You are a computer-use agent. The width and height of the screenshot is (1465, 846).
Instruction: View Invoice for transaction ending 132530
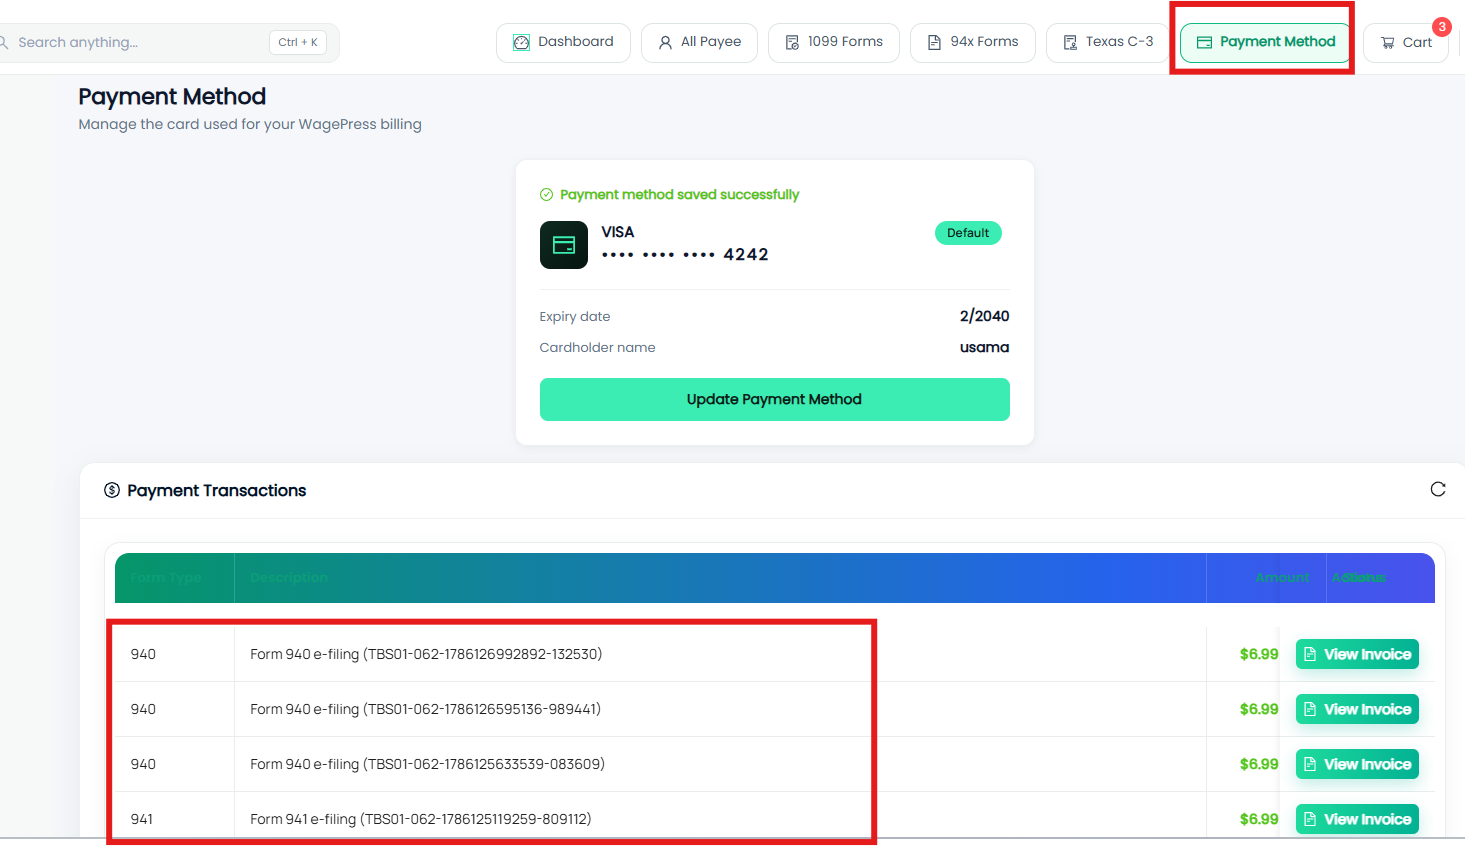pos(1357,654)
